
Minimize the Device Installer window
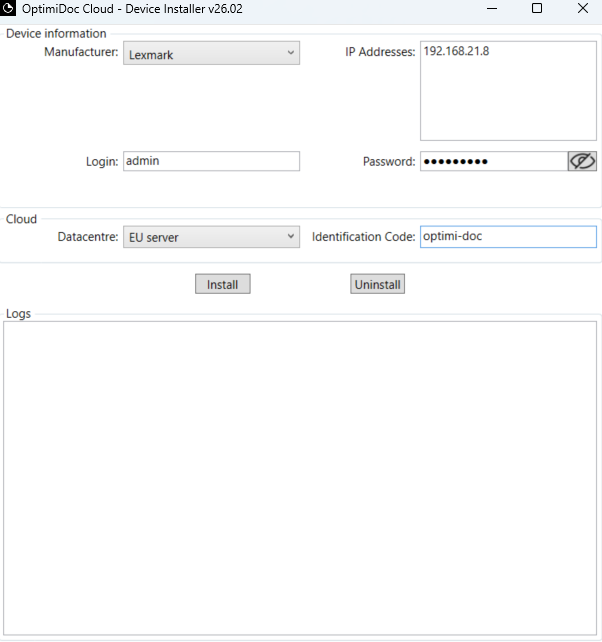(x=491, y=9)
